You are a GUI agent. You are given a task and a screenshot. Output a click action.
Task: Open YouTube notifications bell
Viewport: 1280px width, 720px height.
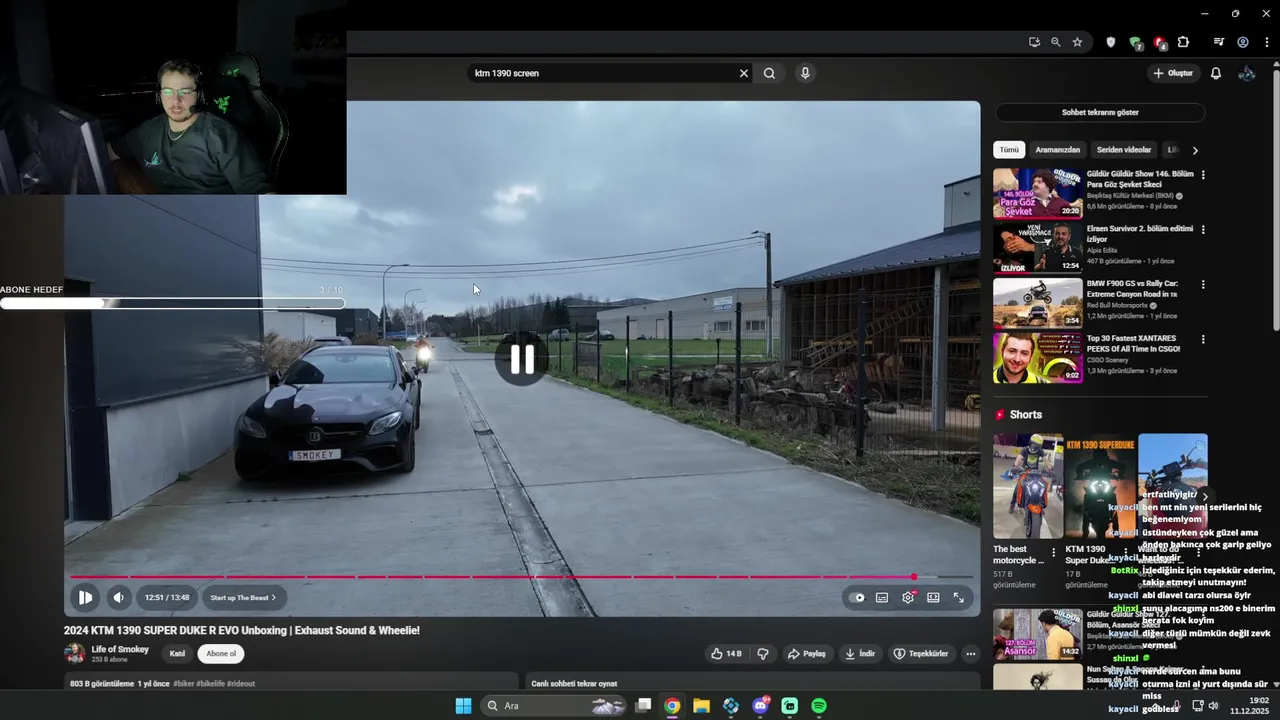[1216, 73]
